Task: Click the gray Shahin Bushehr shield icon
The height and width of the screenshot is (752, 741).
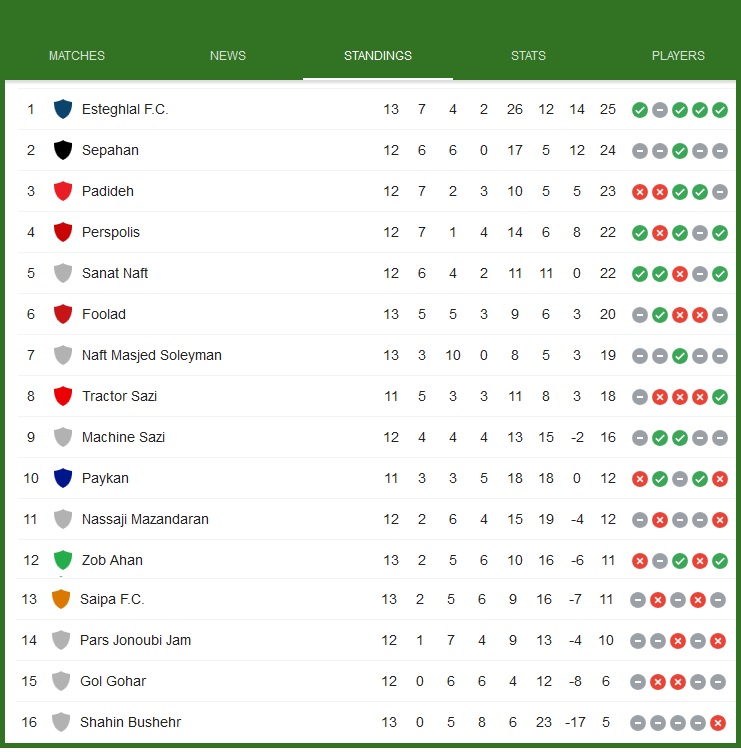Action: [x=61, y=722]
